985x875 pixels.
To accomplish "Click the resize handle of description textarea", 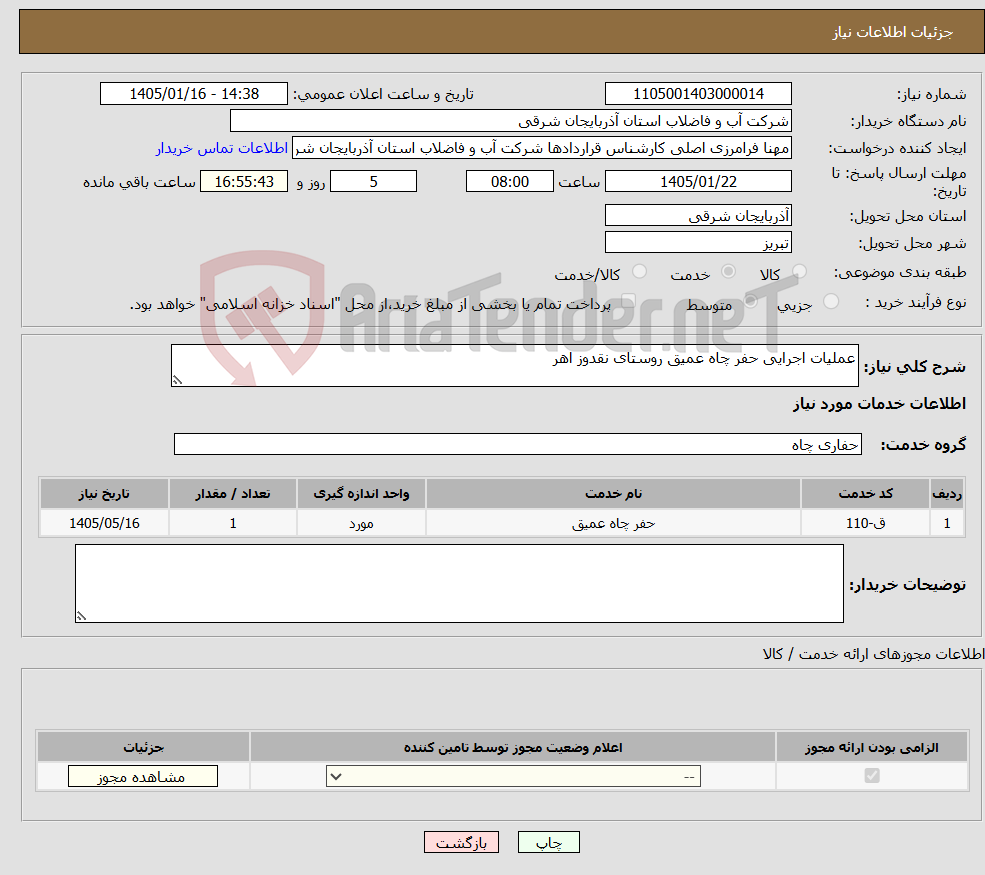I will [x=178, y=380].
